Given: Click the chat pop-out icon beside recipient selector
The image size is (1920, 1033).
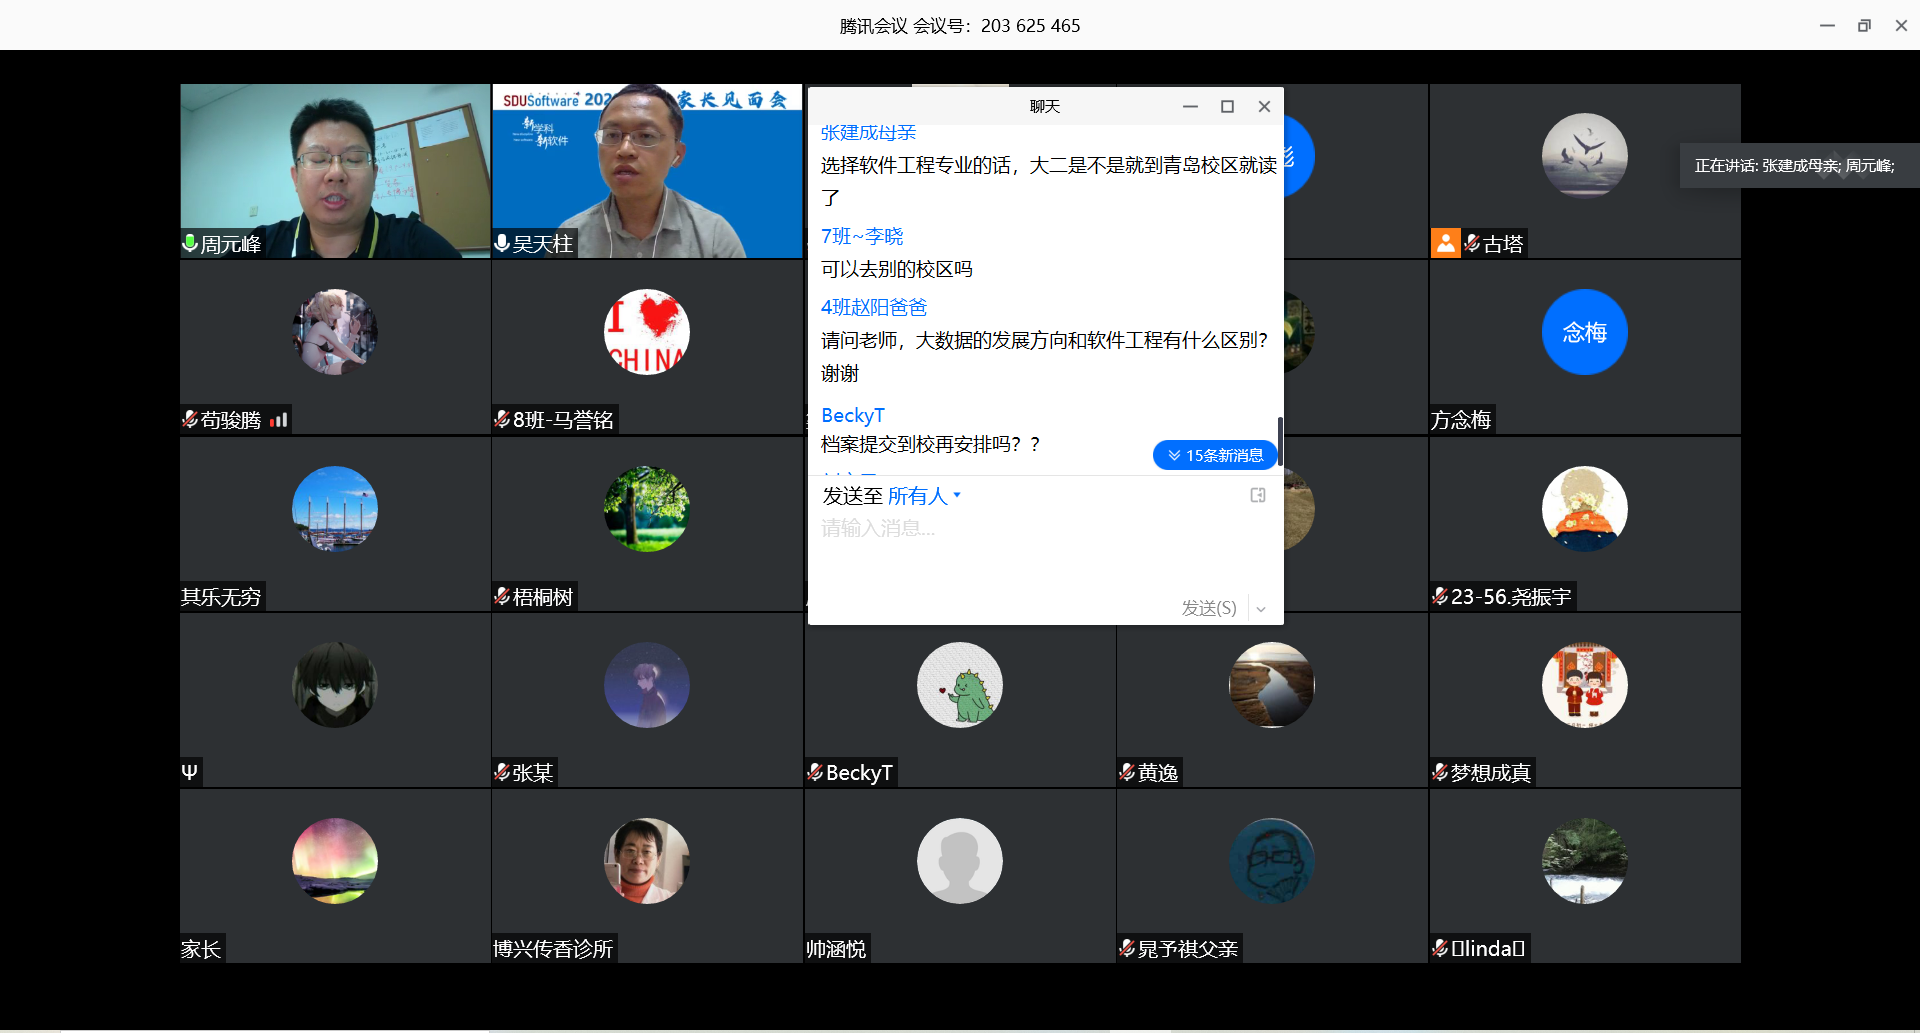Looking at the screenshot, I should pos(1258,495).
